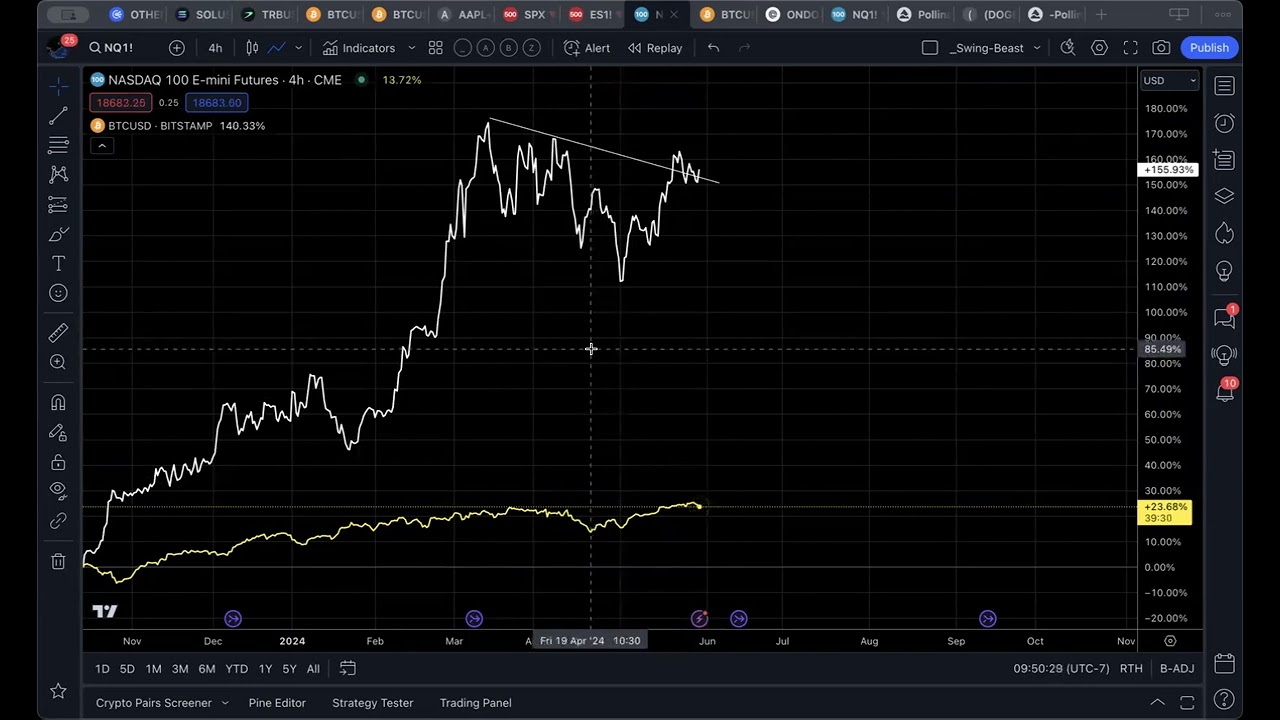Select the YTD time range
The width and height of the screenshot is (1280, 720).
236,669
